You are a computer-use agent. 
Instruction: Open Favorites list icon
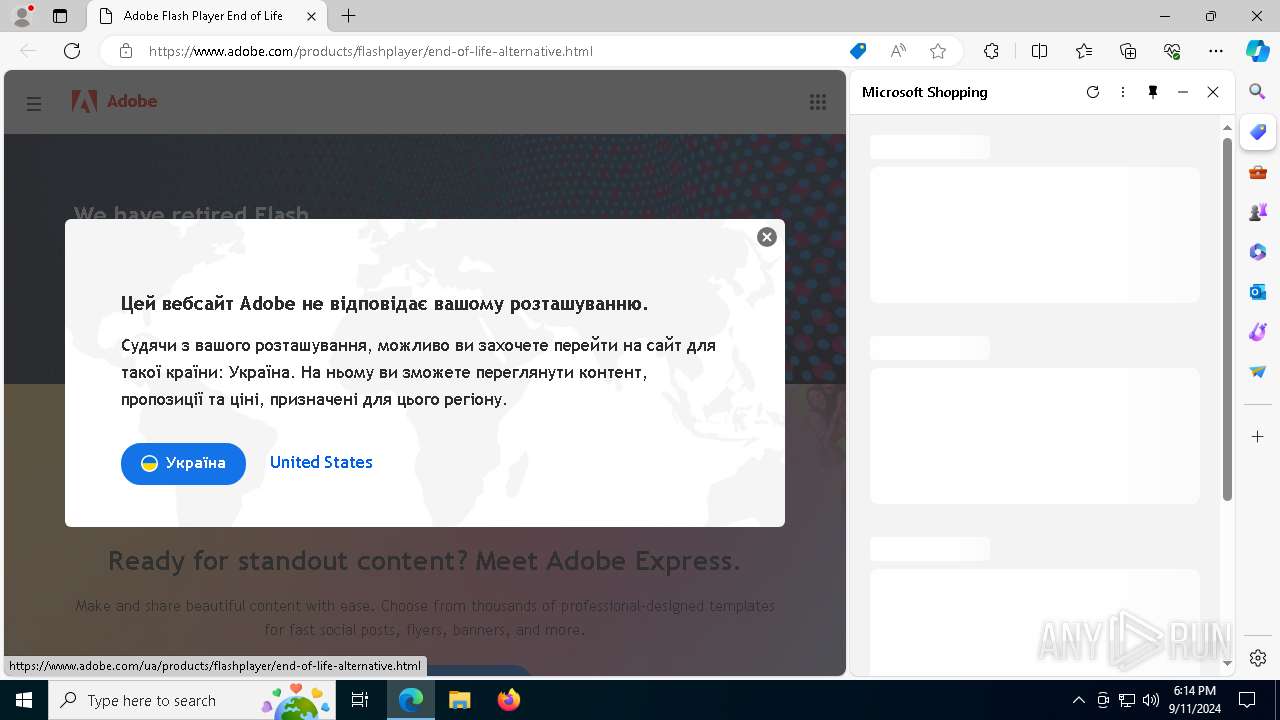click(1084, 51)
